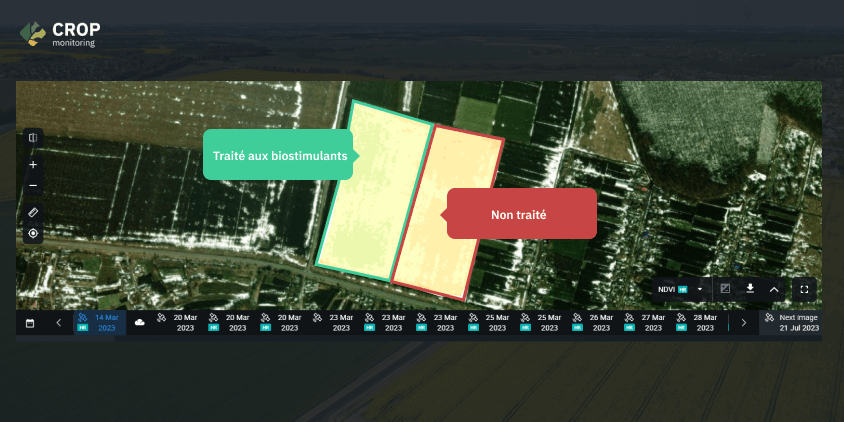Select the 14 Mar 2023 image
The width and height of the screenshot is (844, 422).
pyautogui.click(x=100, y=323)
